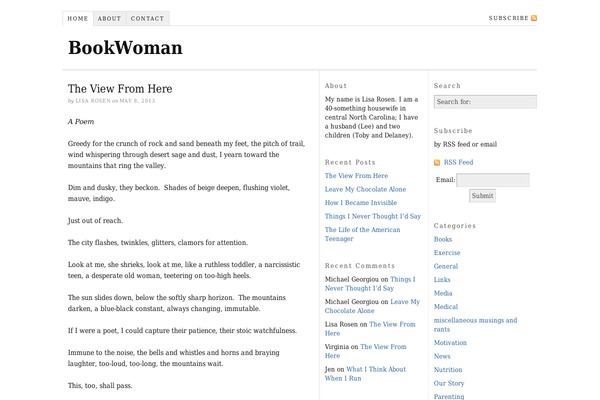Viewport: 600px width, 400px height.
Task: Click the line 'Just out of reach.'
Action: click(95, 220)
